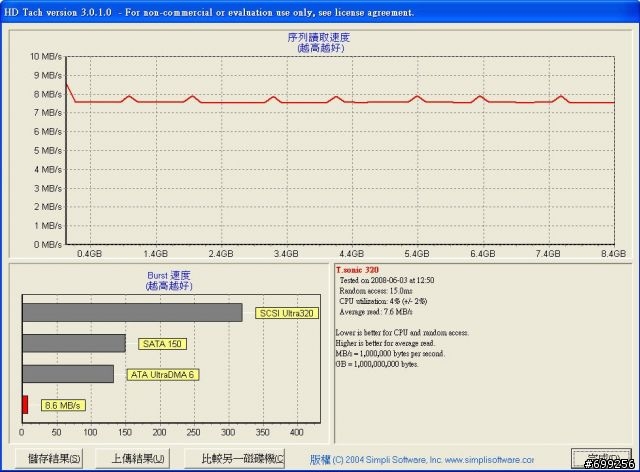Screen dimensions: 640x472
Task: Click the SATA 150 gray bar
Action: [74, 343]
